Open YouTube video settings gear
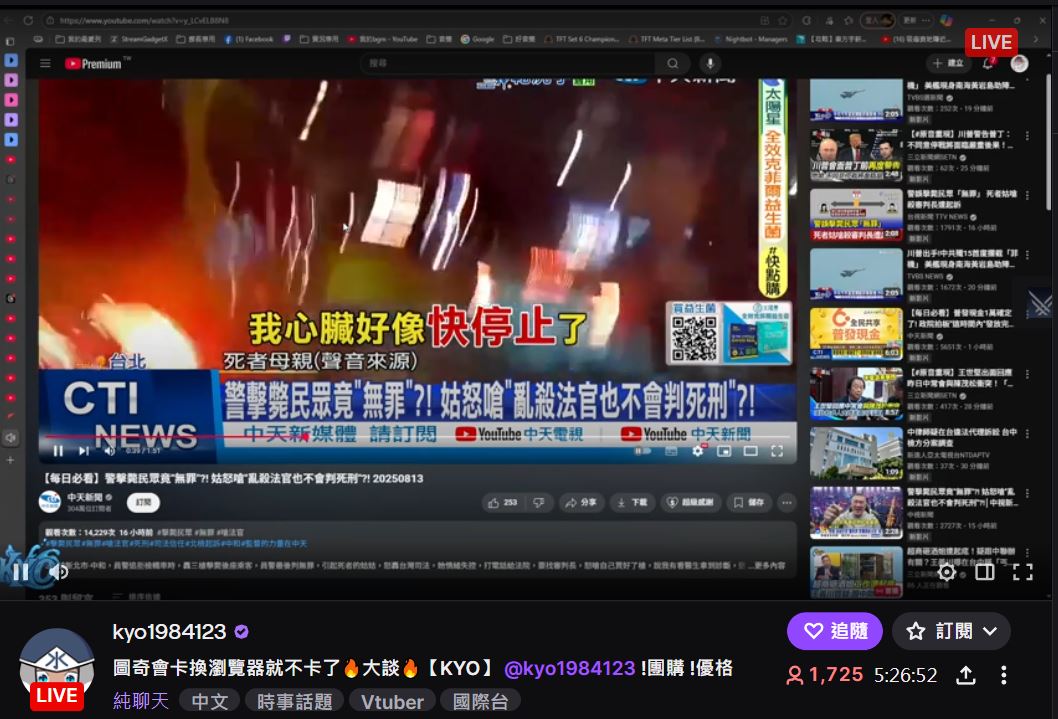The height and width of the screenshot is (719, 1058). tap(698, 451)
